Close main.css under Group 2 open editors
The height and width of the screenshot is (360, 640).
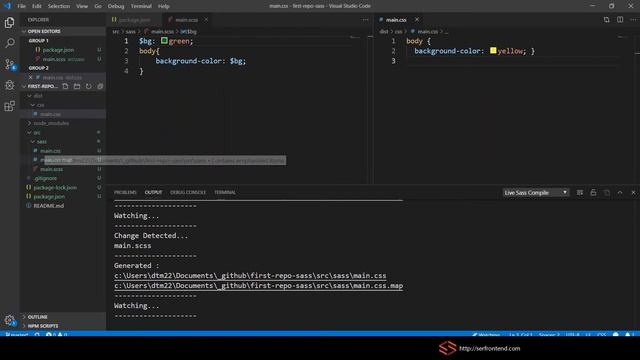pyautogui.click(x=31, y=77)
